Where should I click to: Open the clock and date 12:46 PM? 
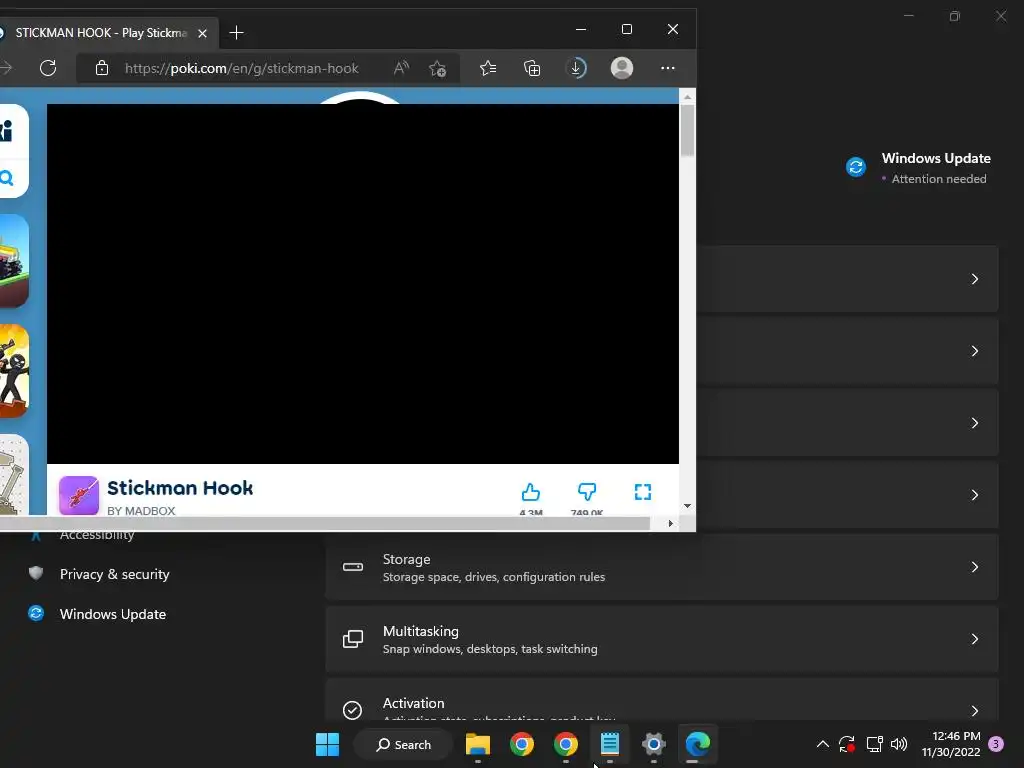[951, 744]
